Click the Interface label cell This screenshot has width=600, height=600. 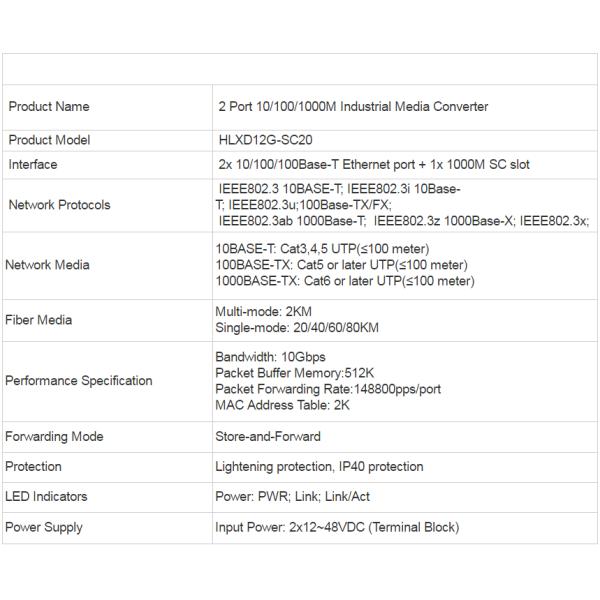pyautogui.click(x=33, y=165)
